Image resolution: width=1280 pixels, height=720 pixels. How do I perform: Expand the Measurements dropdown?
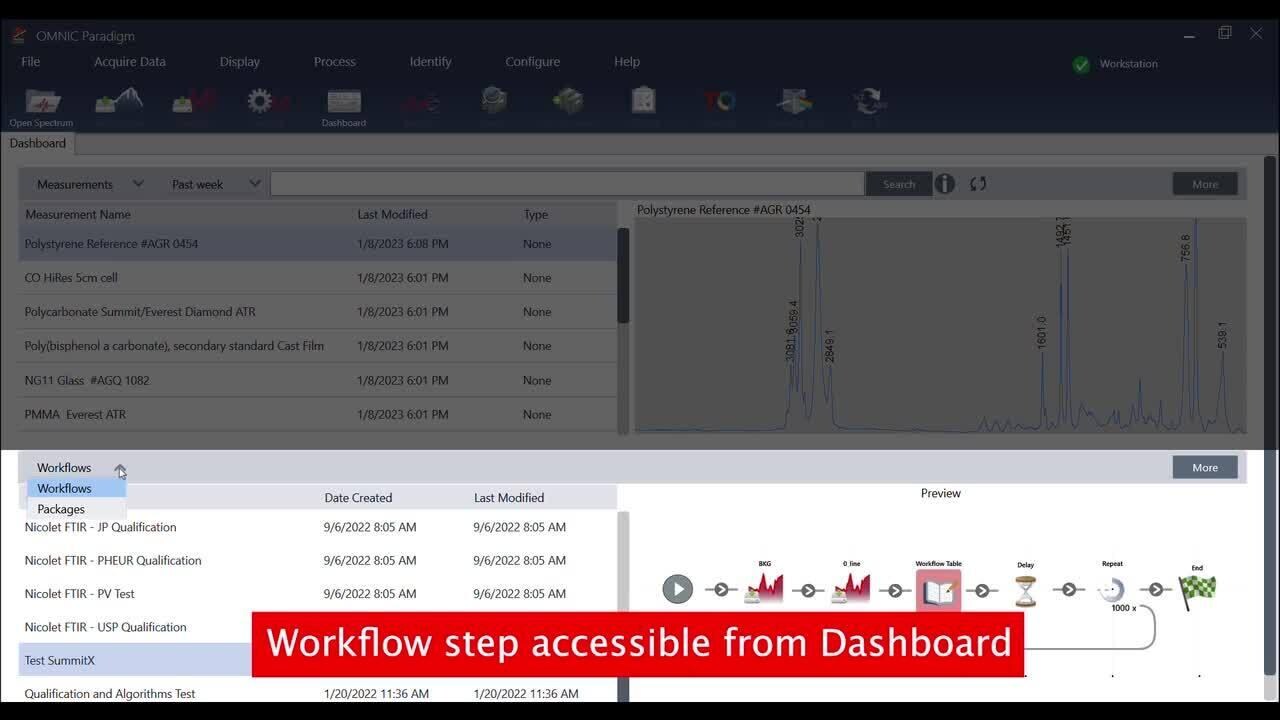[90, 184]
